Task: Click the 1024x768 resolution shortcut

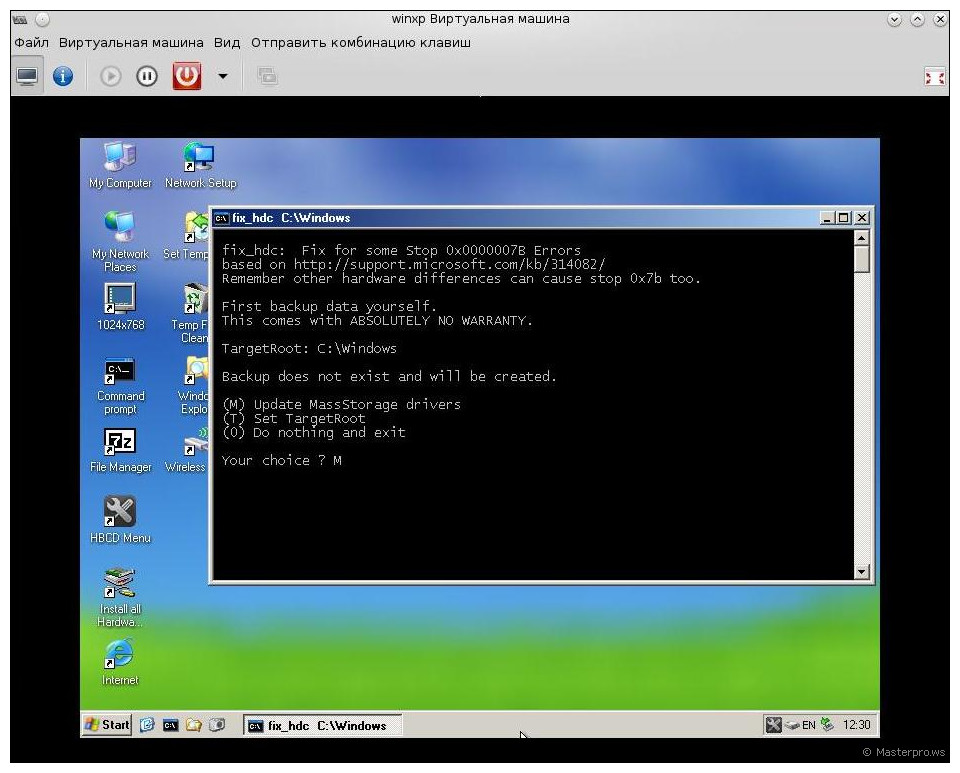Action: 120,307
